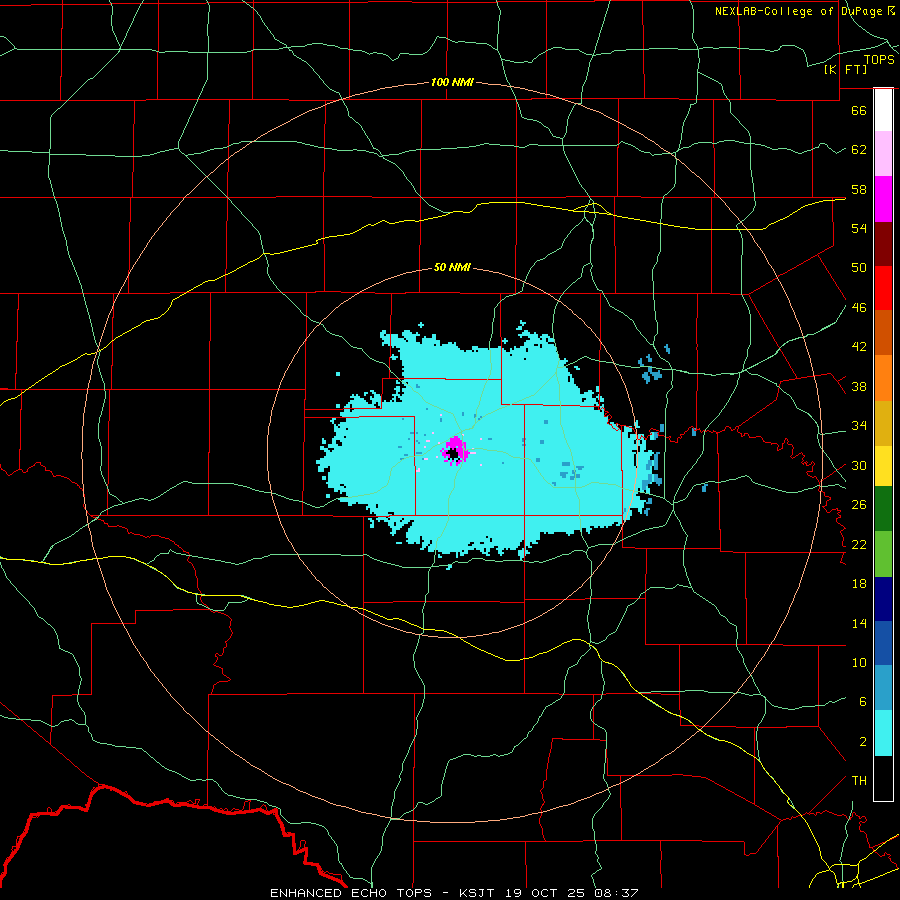Click the cyan swatch near label 2
This screenshot has width=900, height=900.
(x=883, y=733)
